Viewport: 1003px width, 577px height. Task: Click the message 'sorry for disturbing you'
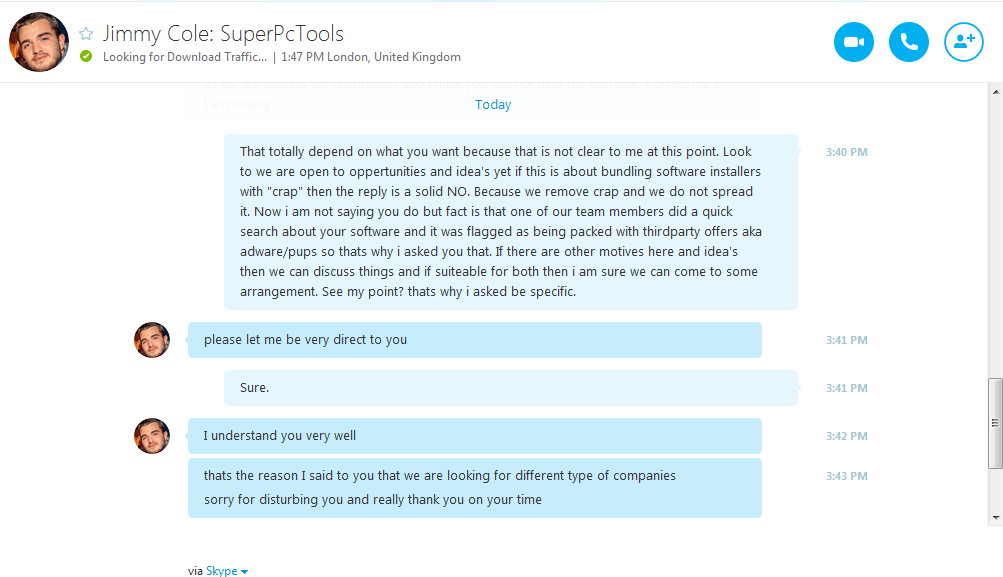click(373, 499)
